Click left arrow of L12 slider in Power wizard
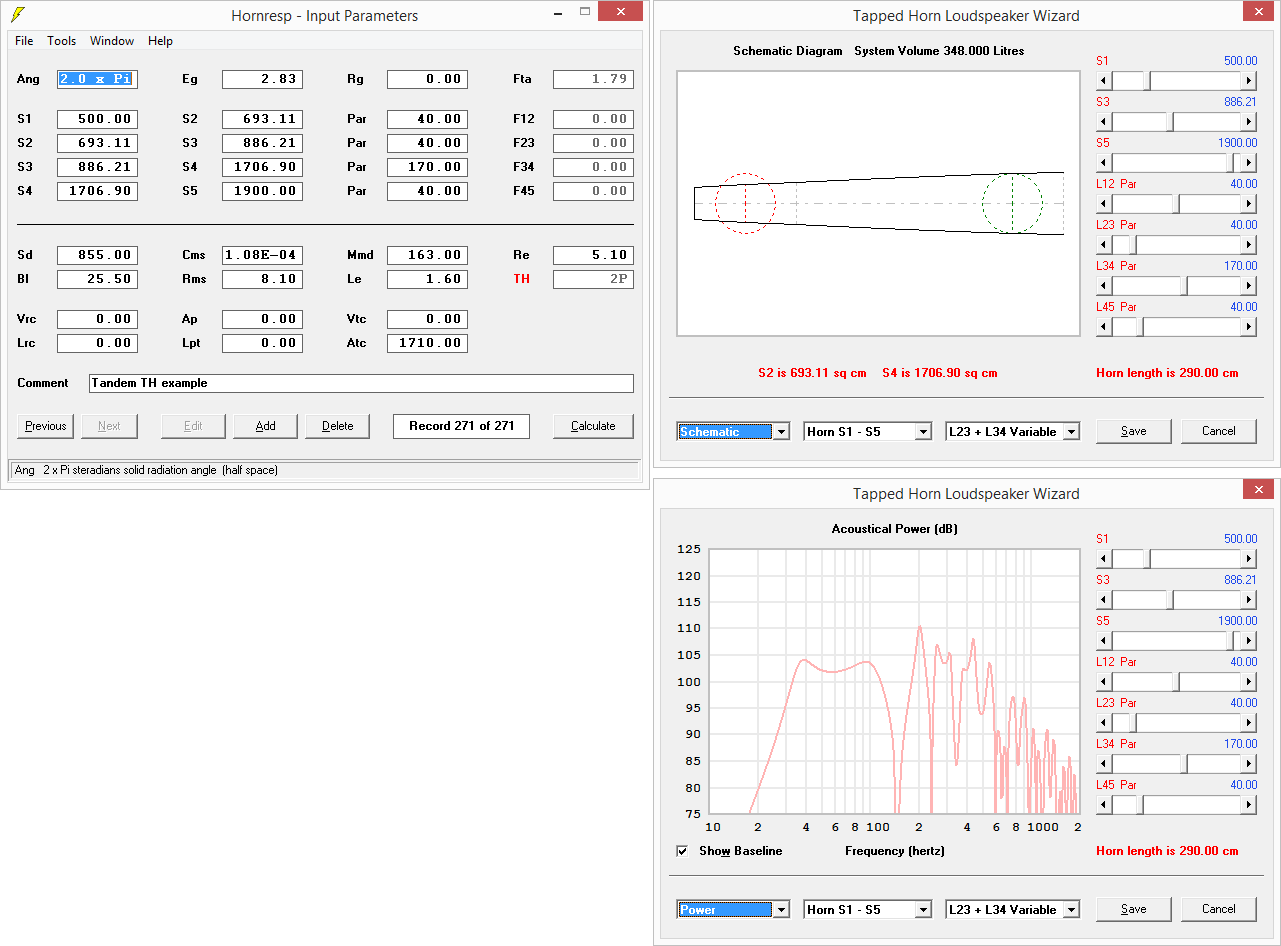1281x946 pixels. pyautogui.click(x=1104, y=682)
